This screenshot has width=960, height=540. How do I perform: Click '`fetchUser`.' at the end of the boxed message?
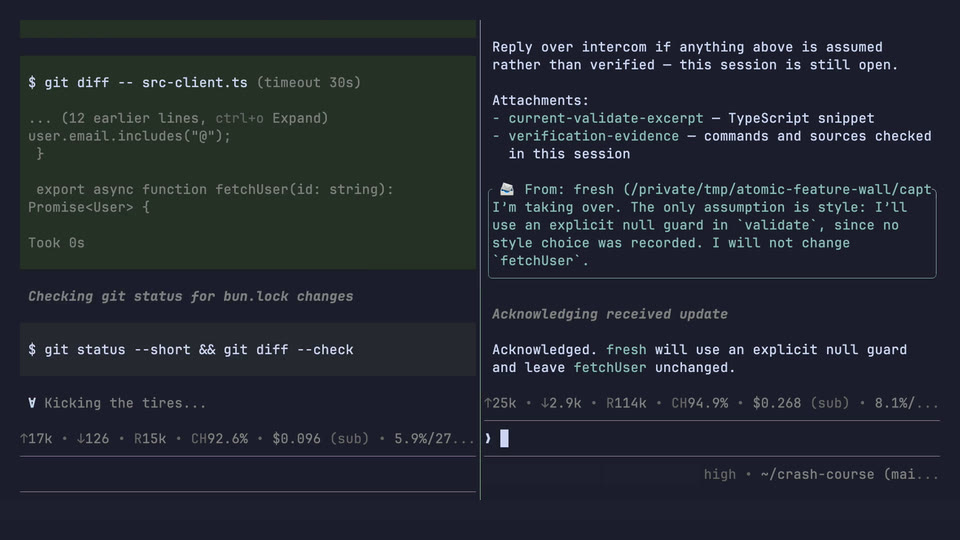point(541,261)
